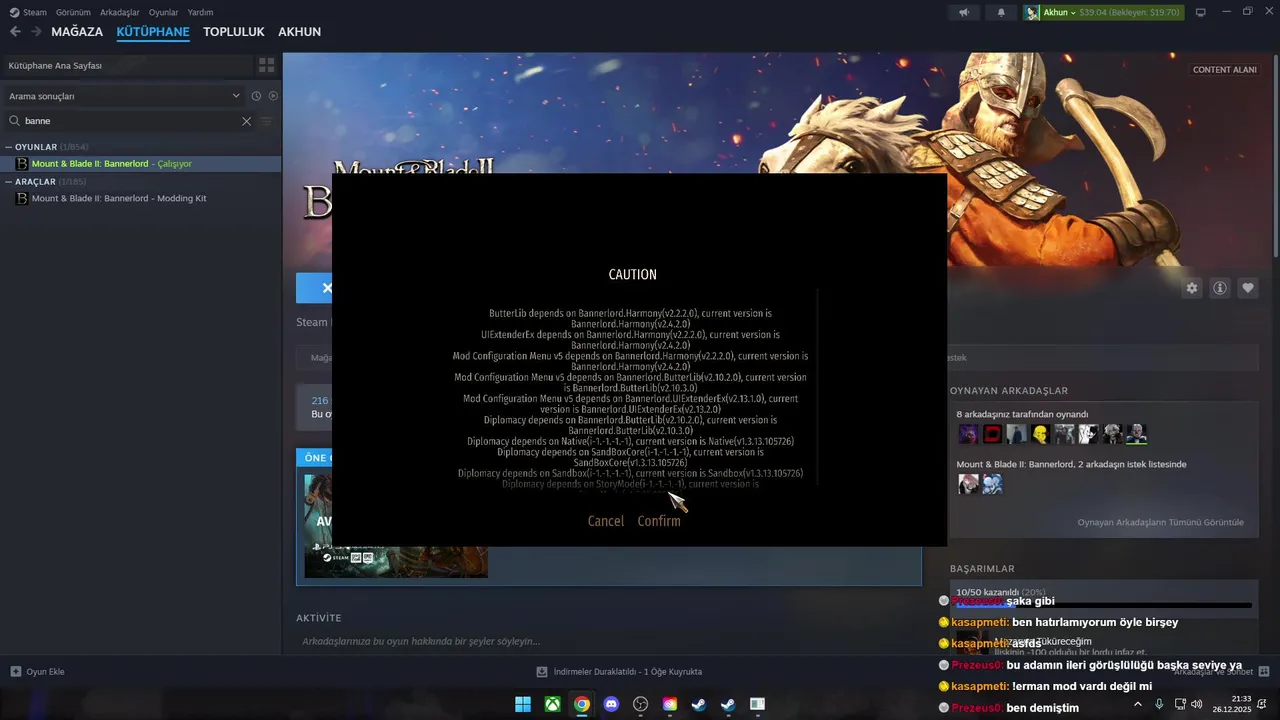Click the activity comment text box
Image resolution: width=1280 pixels, height=720 pixels.
[608, 641]
